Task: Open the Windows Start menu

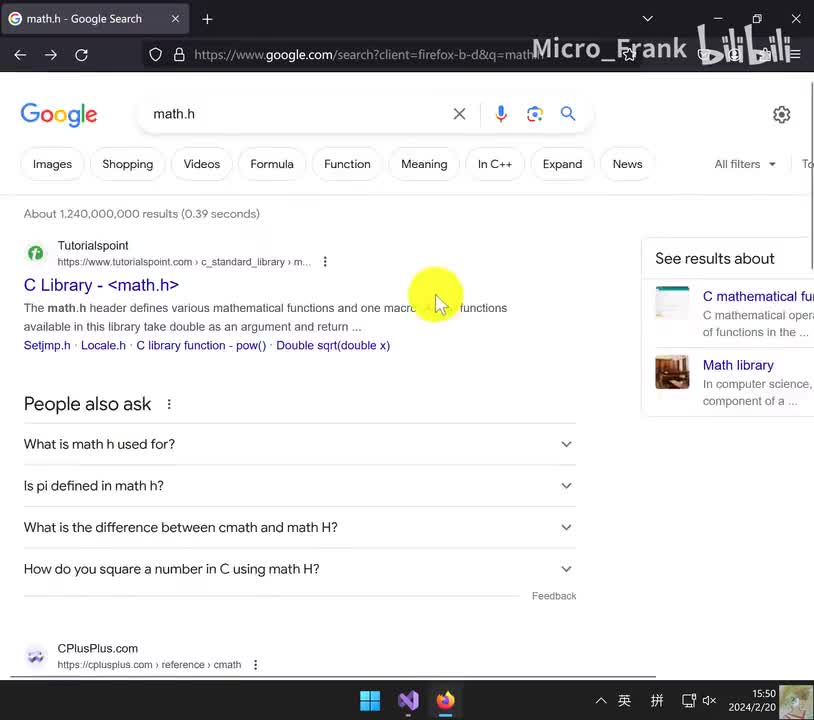Action: point(370,700)
